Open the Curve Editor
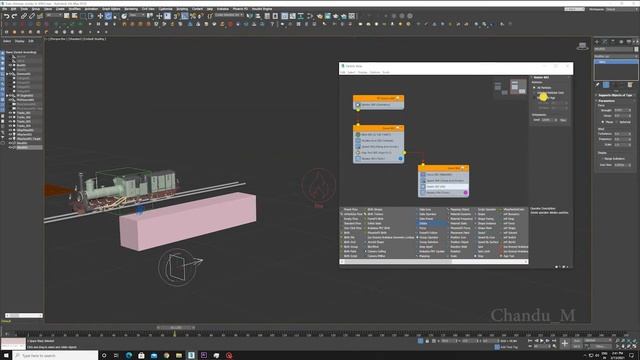Image resolution: width=640 pixels, height=360 pixels. point(293,16)
